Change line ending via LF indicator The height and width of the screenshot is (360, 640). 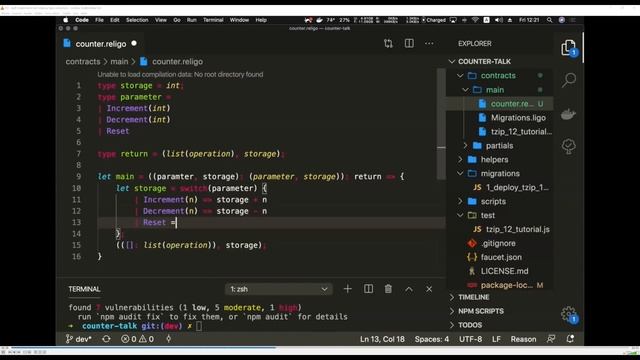(496, 339)
